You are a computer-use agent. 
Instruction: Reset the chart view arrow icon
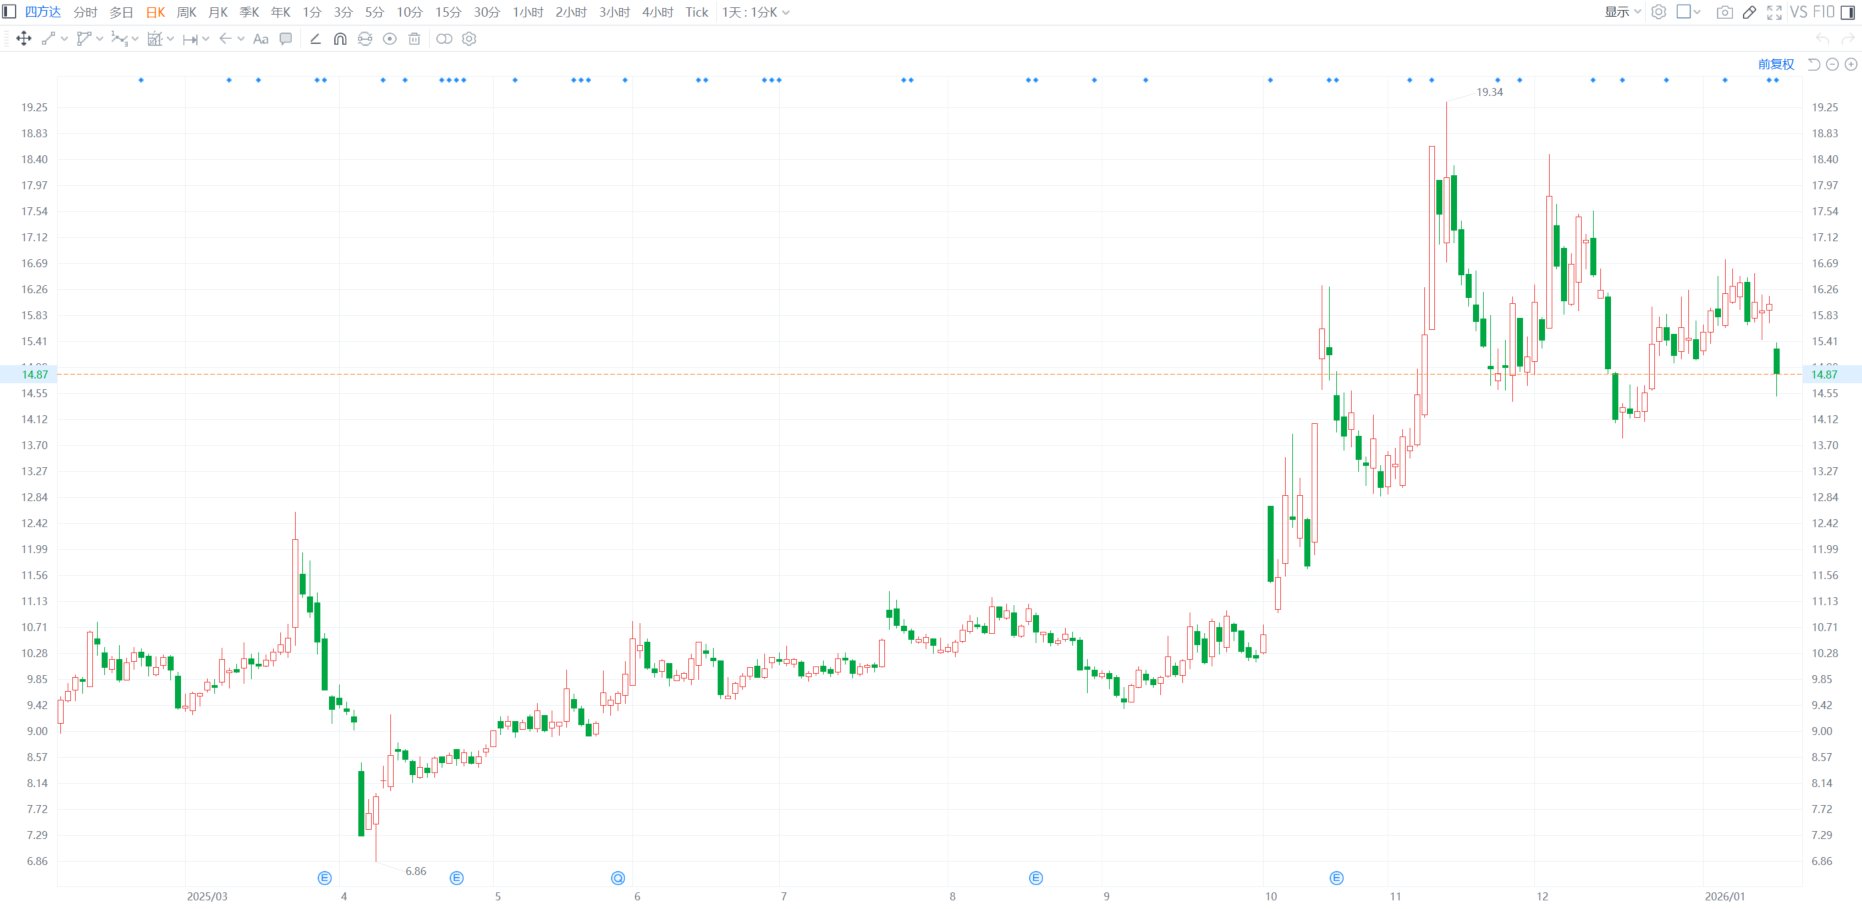1814,64
